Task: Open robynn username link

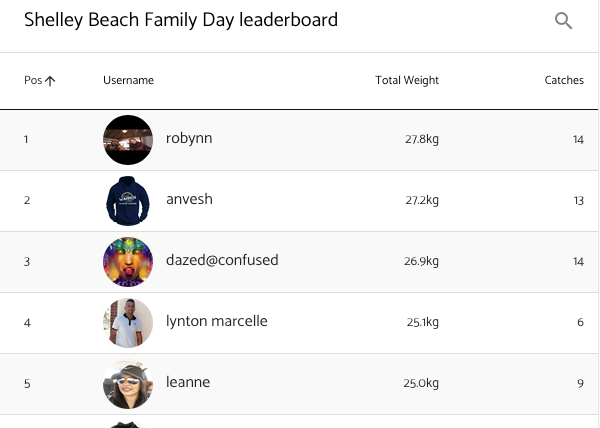Action: point(189,139)
